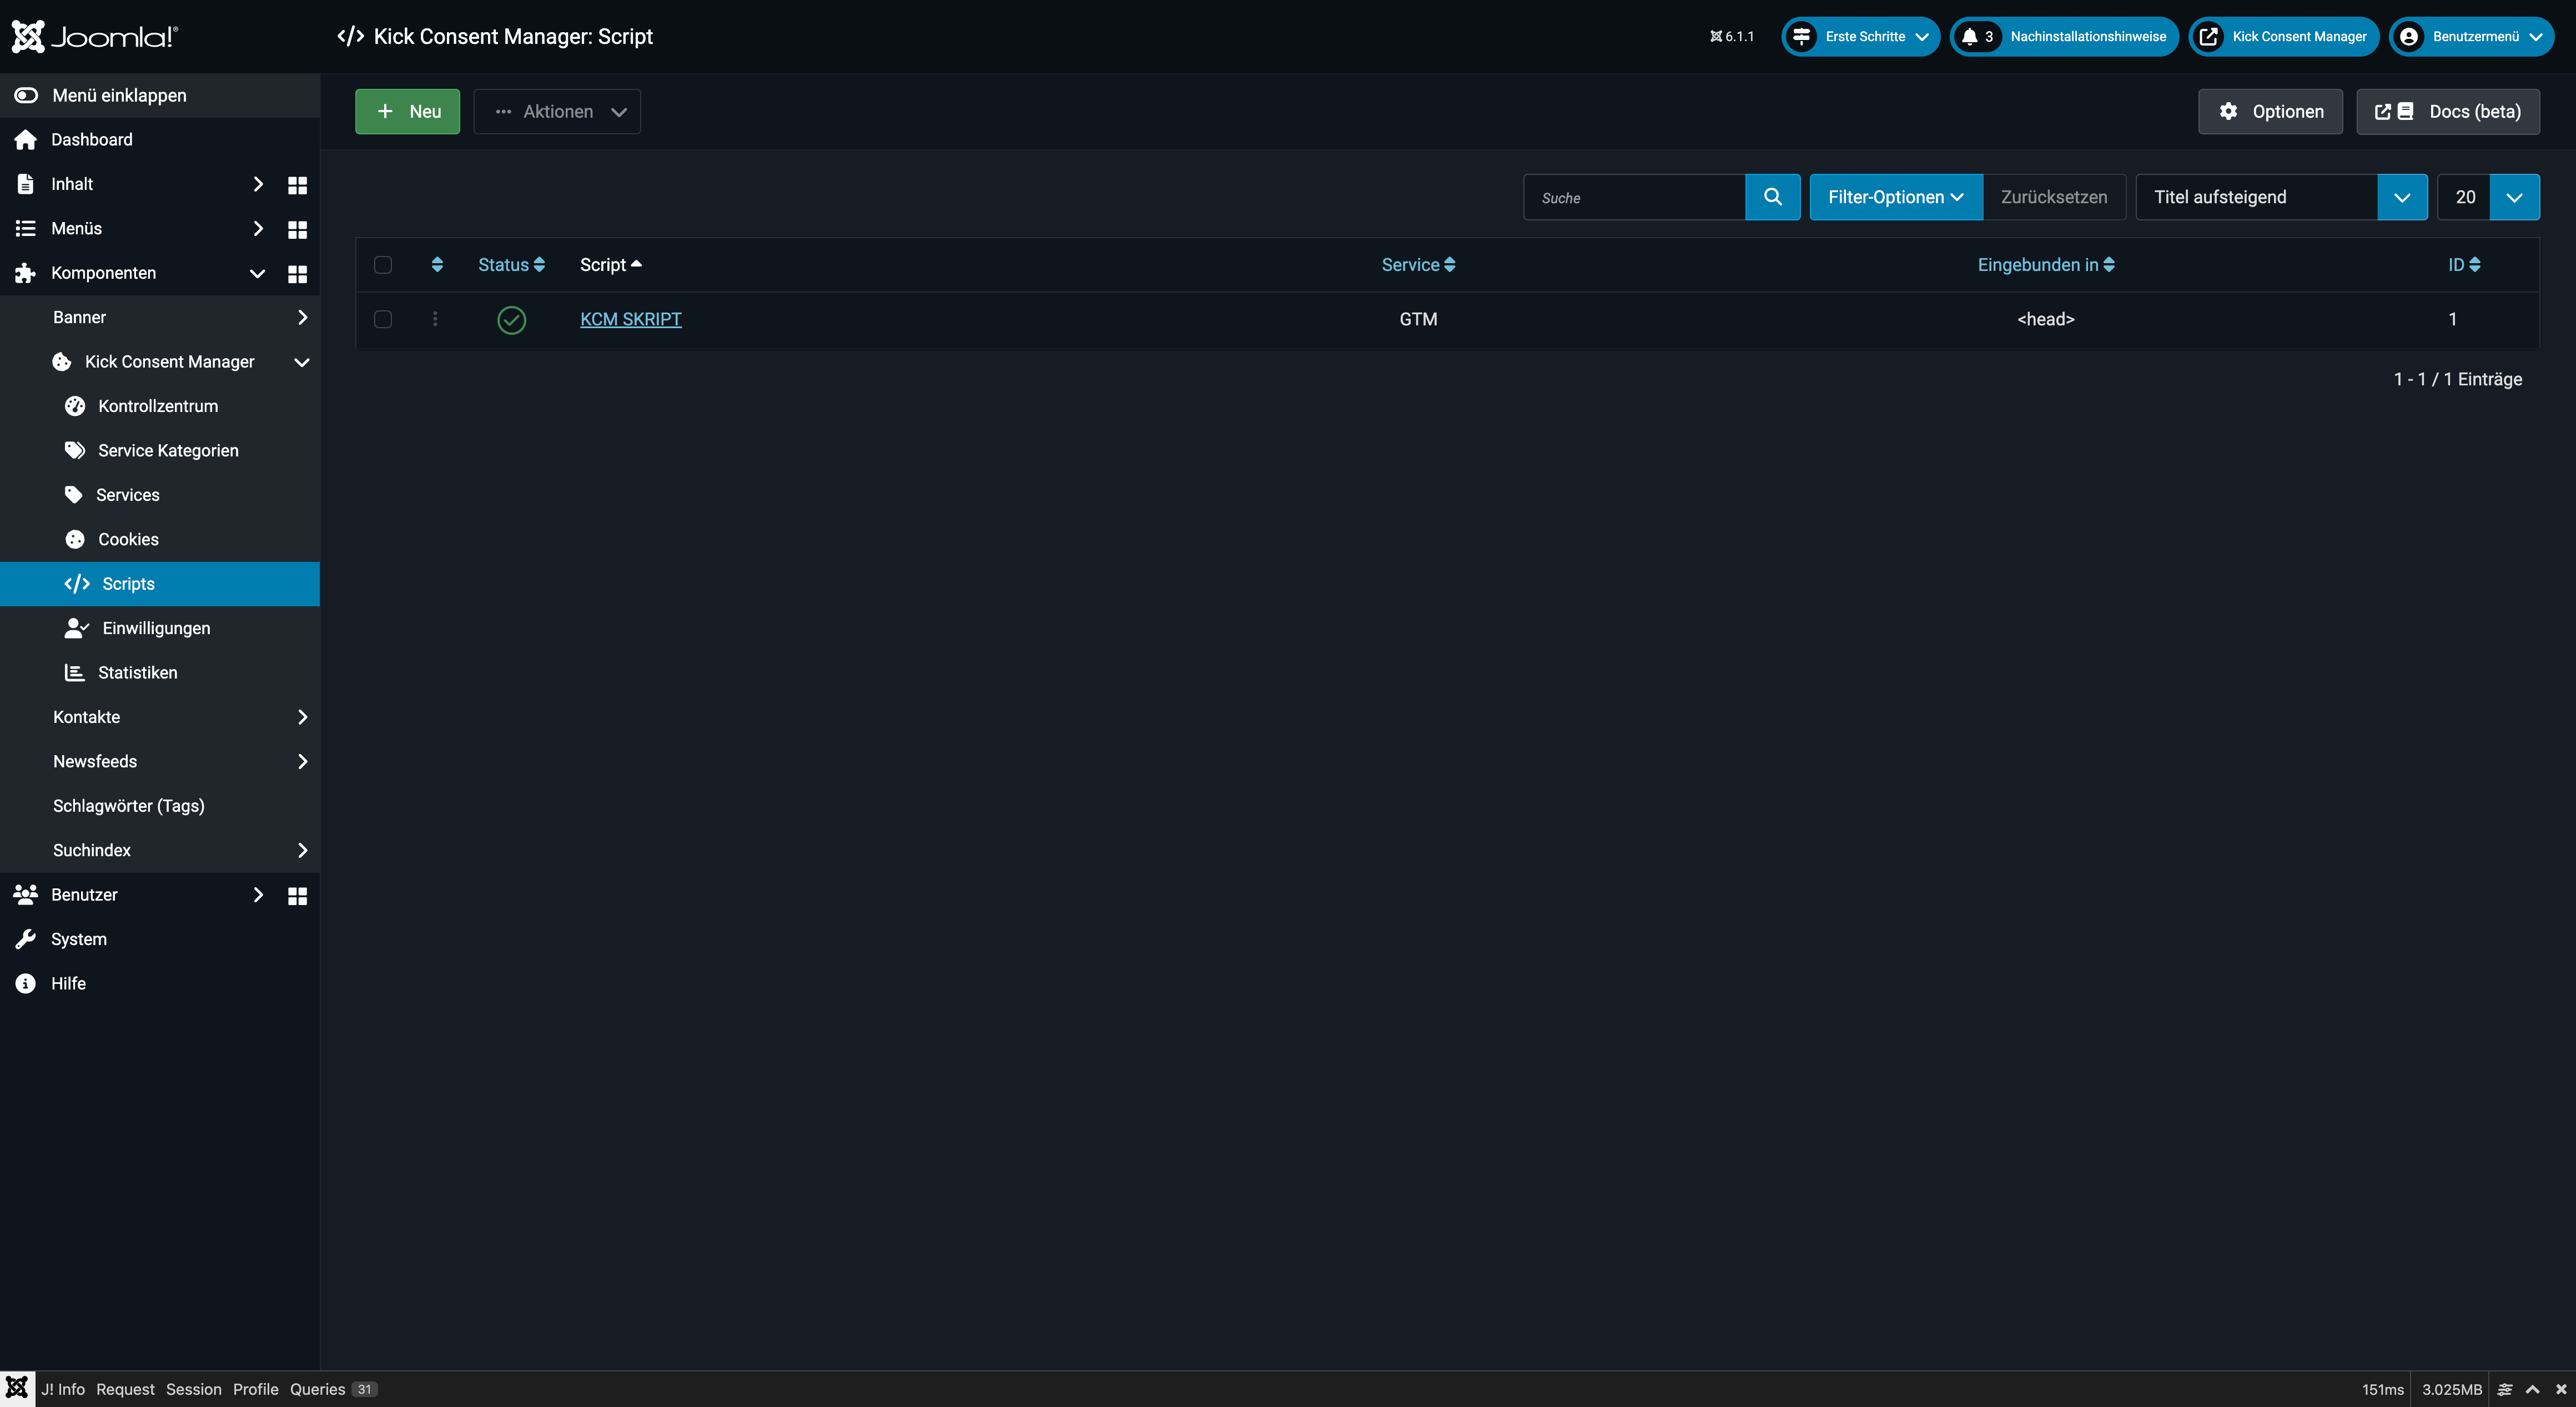Open Kick Consent Manager site link in header

click(2283, 37)
